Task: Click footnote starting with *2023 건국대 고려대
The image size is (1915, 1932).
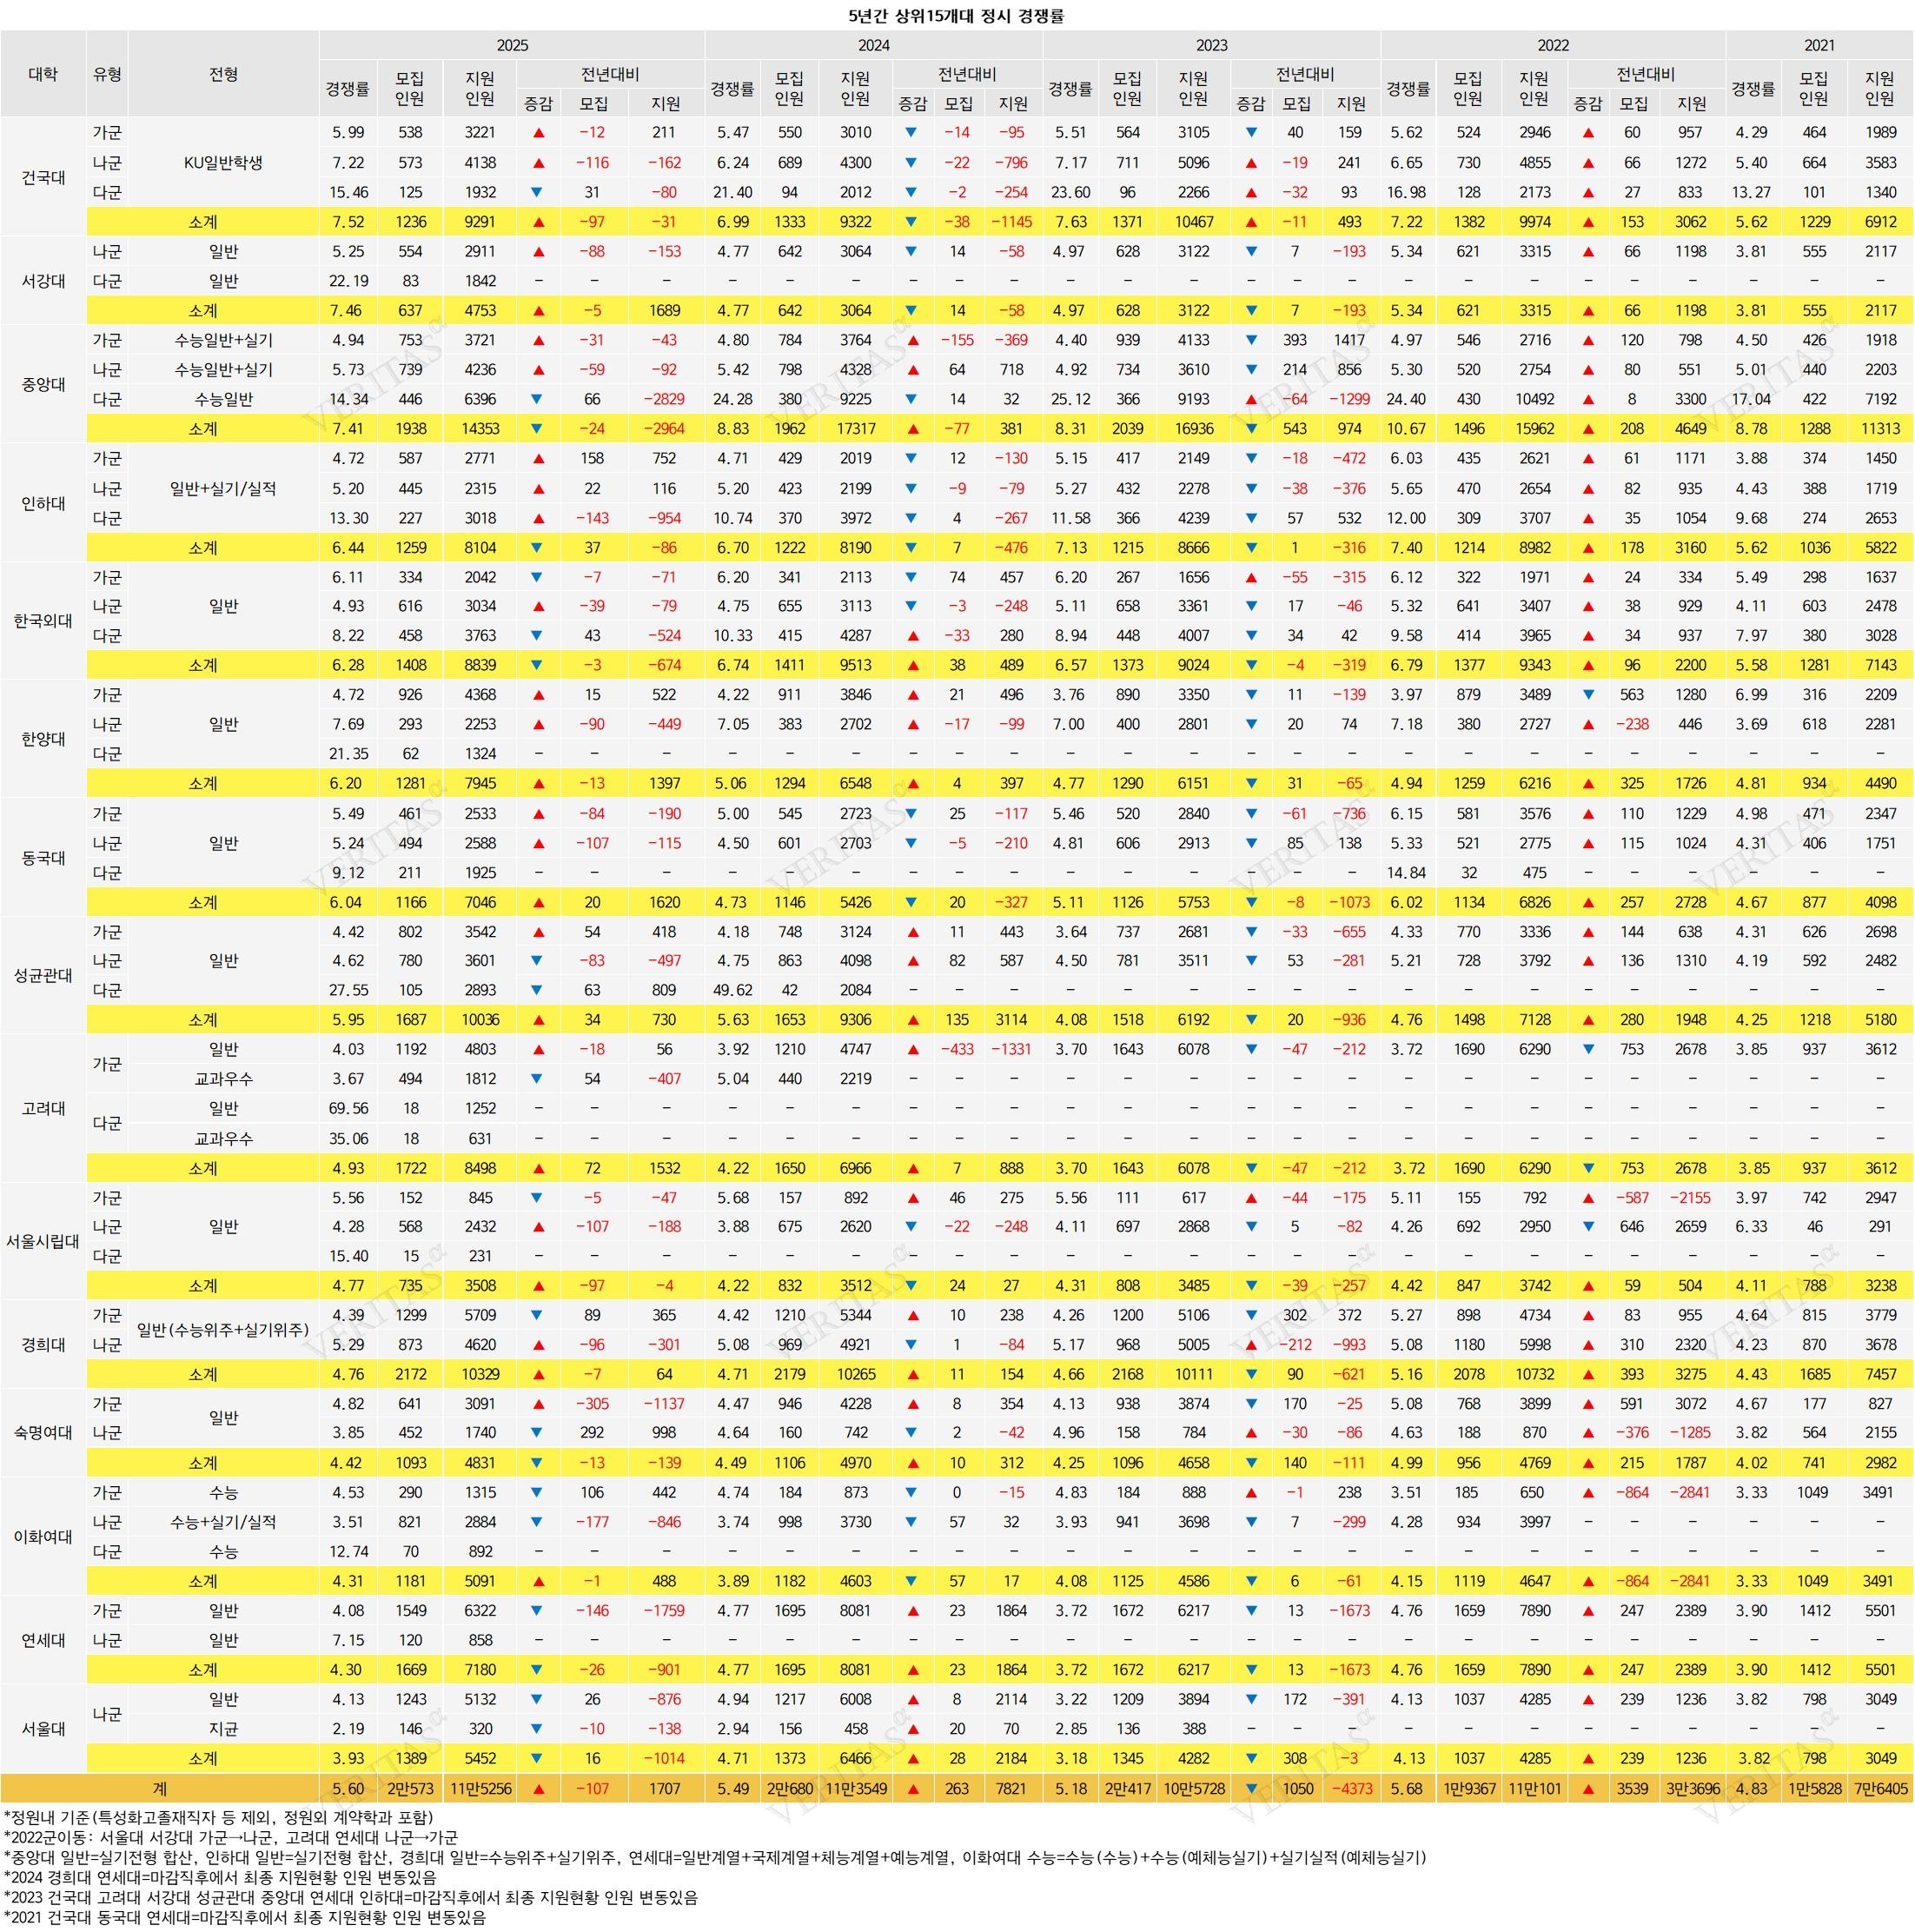Action: click(x=351, y=1897)
